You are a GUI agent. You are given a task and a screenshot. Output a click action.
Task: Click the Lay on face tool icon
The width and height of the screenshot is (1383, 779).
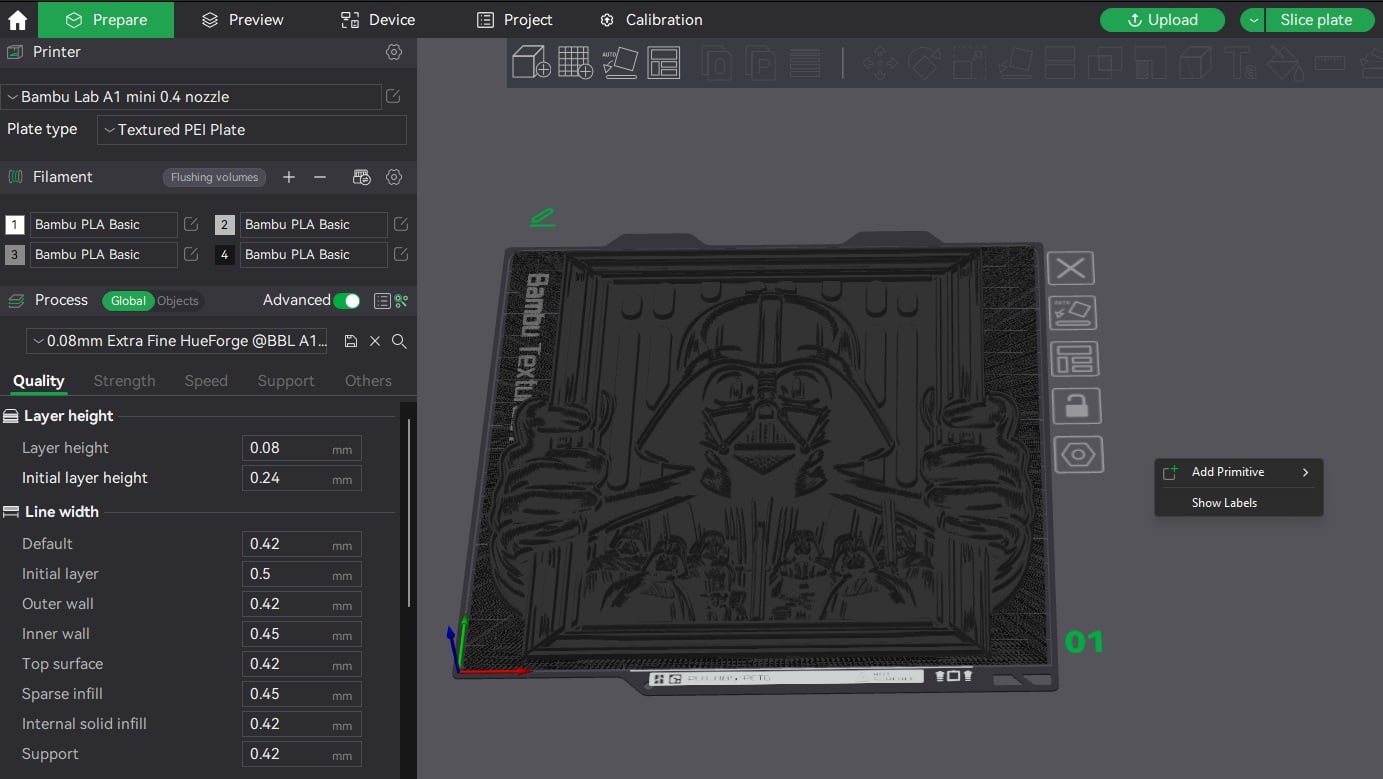point(1016,64)
